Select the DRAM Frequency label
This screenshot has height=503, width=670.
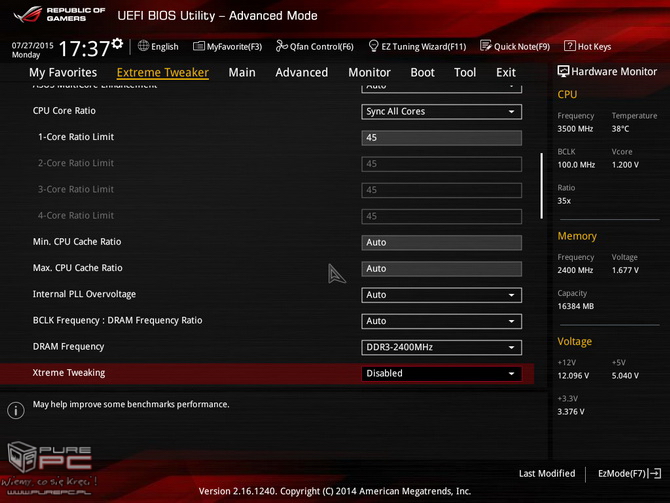click(x=68, y=347)
